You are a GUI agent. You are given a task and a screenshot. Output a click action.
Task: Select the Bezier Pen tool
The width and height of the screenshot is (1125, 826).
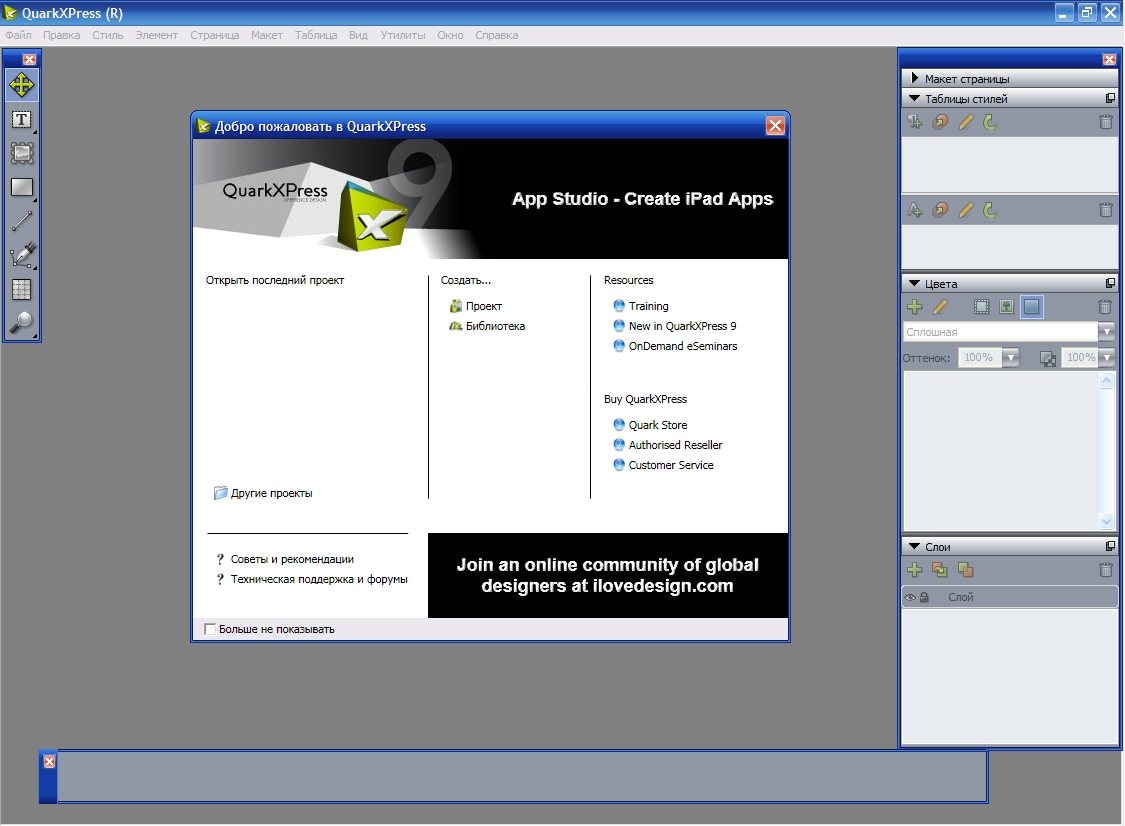tap(22, 255)
